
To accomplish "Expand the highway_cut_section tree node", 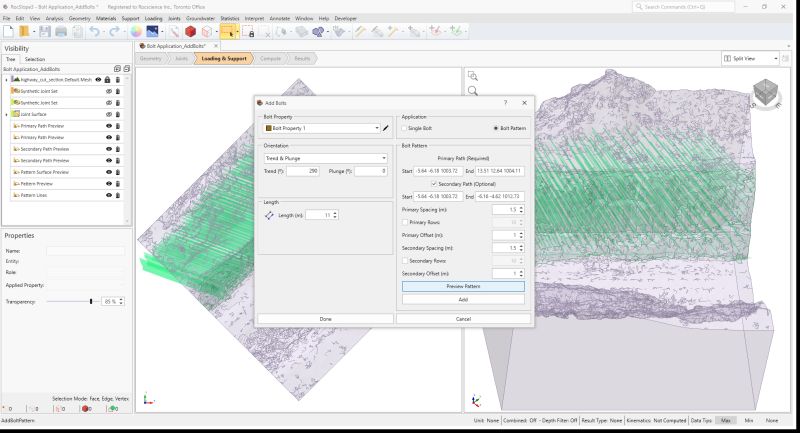I will [x=7, y=80].
